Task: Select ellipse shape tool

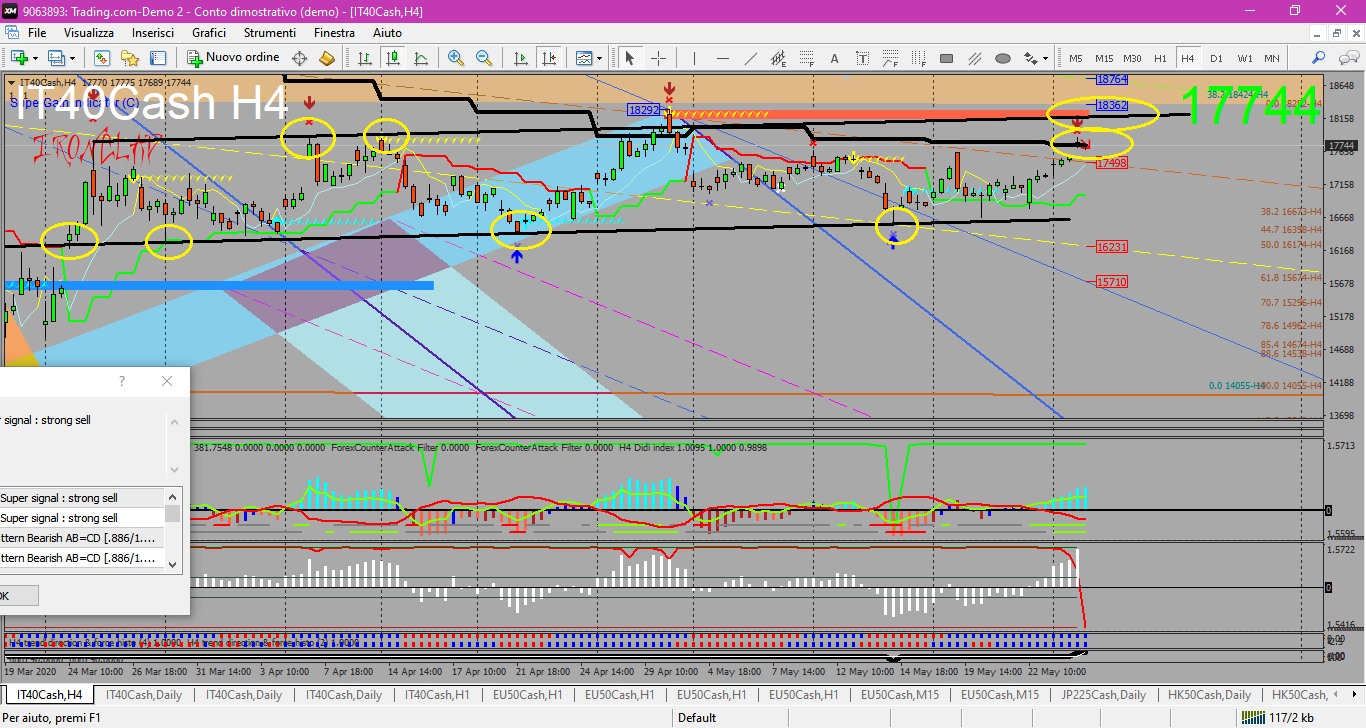Action: pyautogui.click(x=1002, y=58)
